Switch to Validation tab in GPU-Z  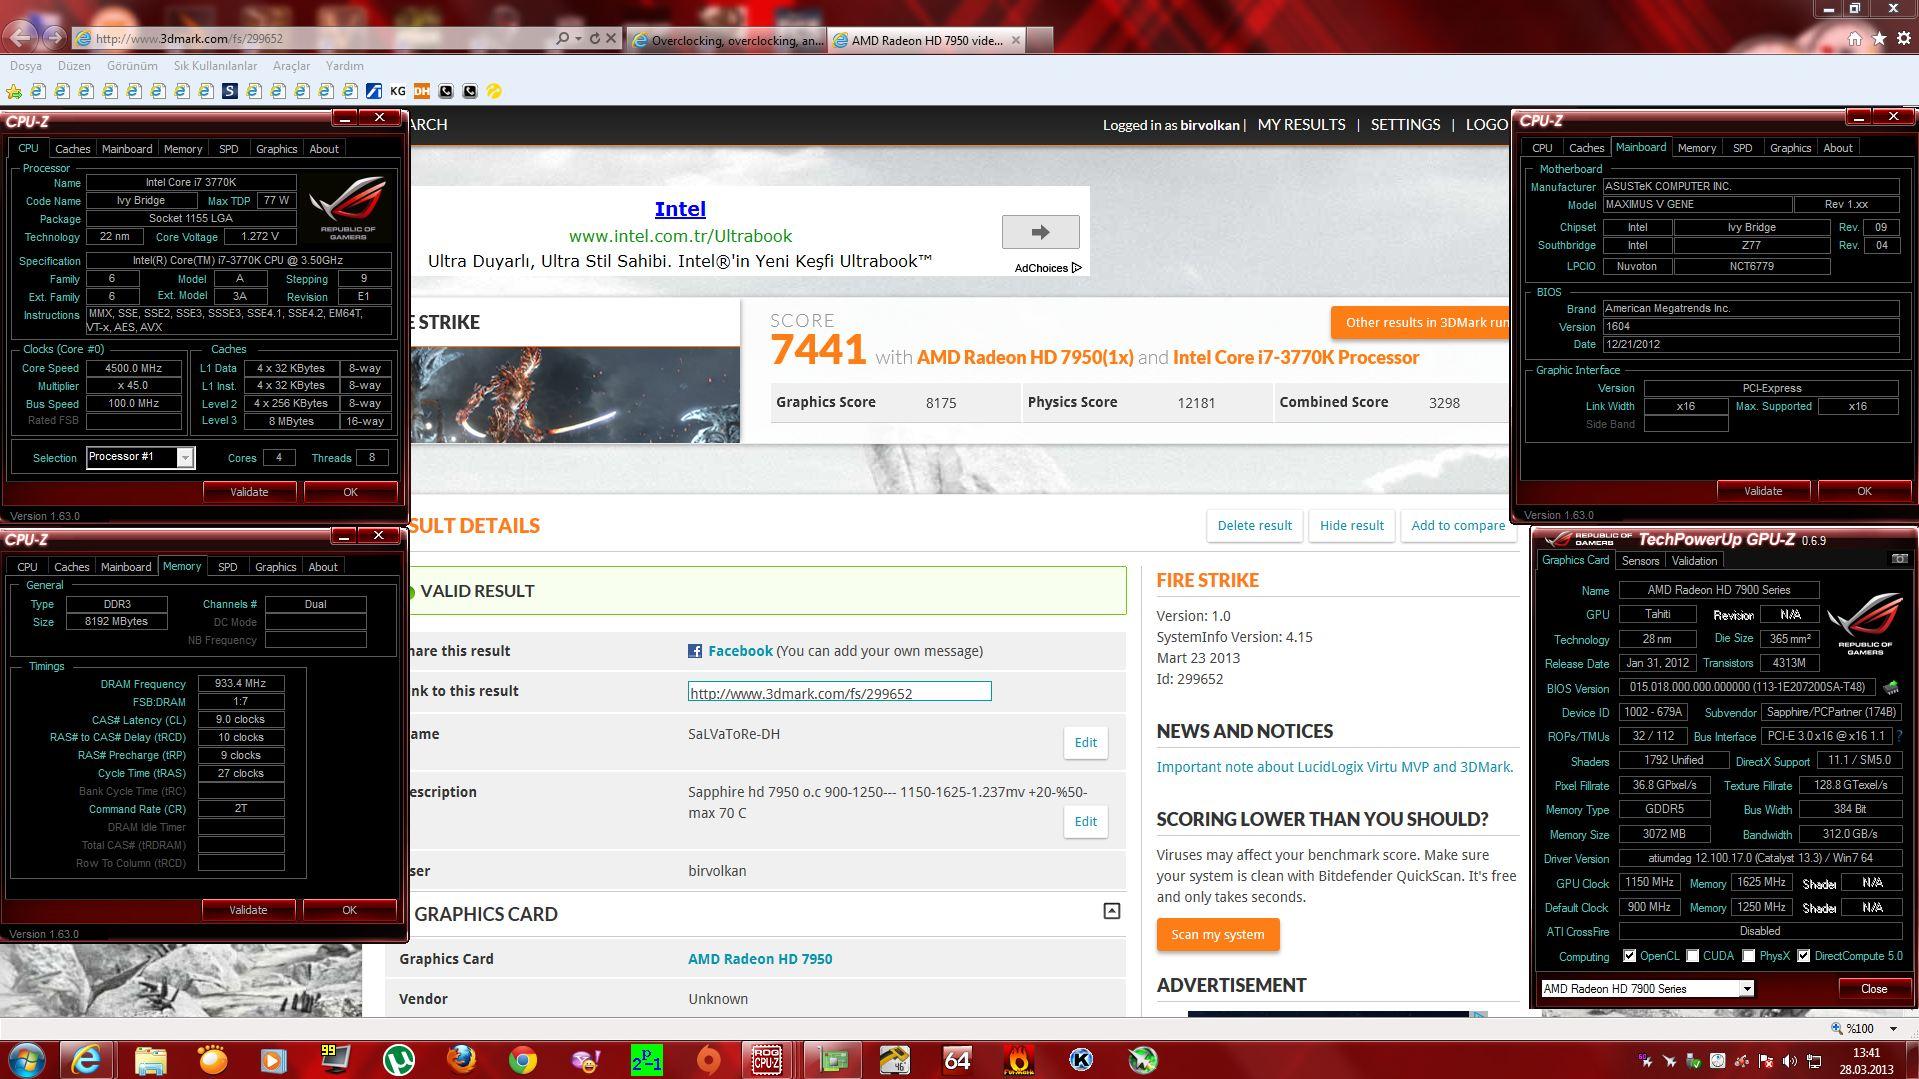coord(1694,561)
